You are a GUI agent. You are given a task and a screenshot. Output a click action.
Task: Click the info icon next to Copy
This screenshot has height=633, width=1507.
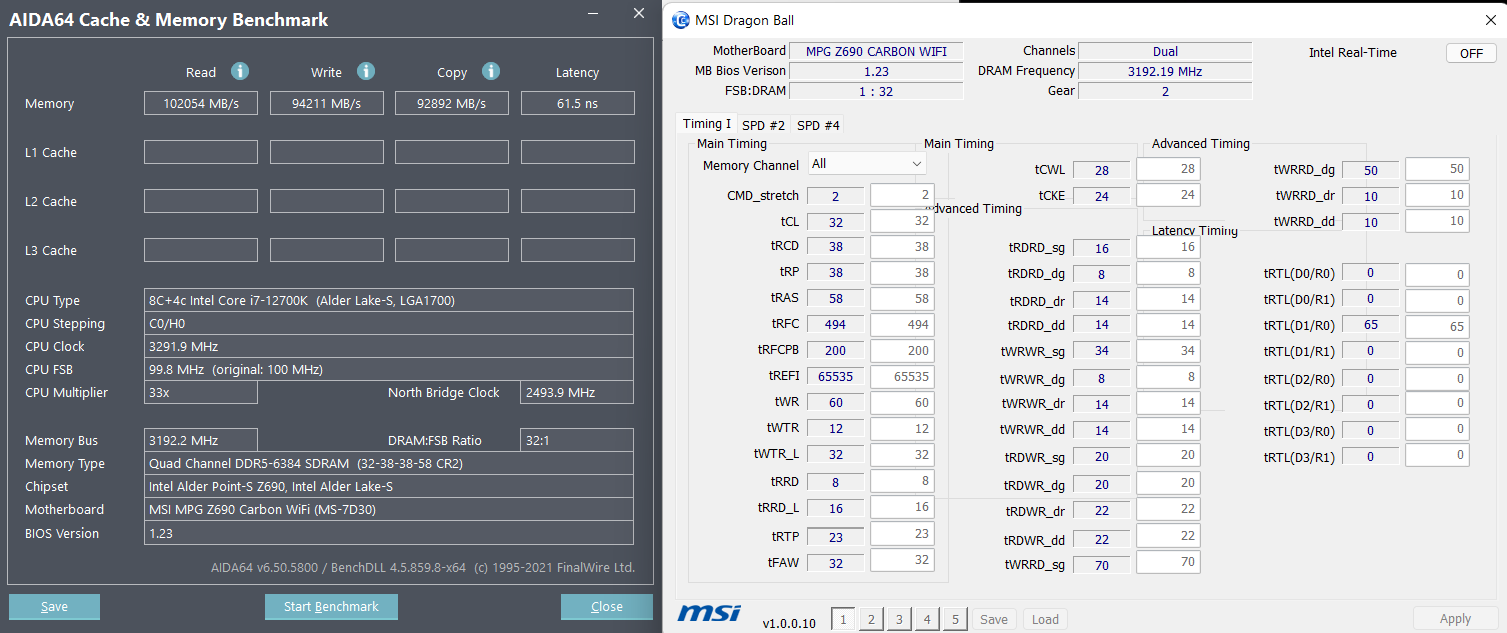pyautogui.click(x=490, y=71)
